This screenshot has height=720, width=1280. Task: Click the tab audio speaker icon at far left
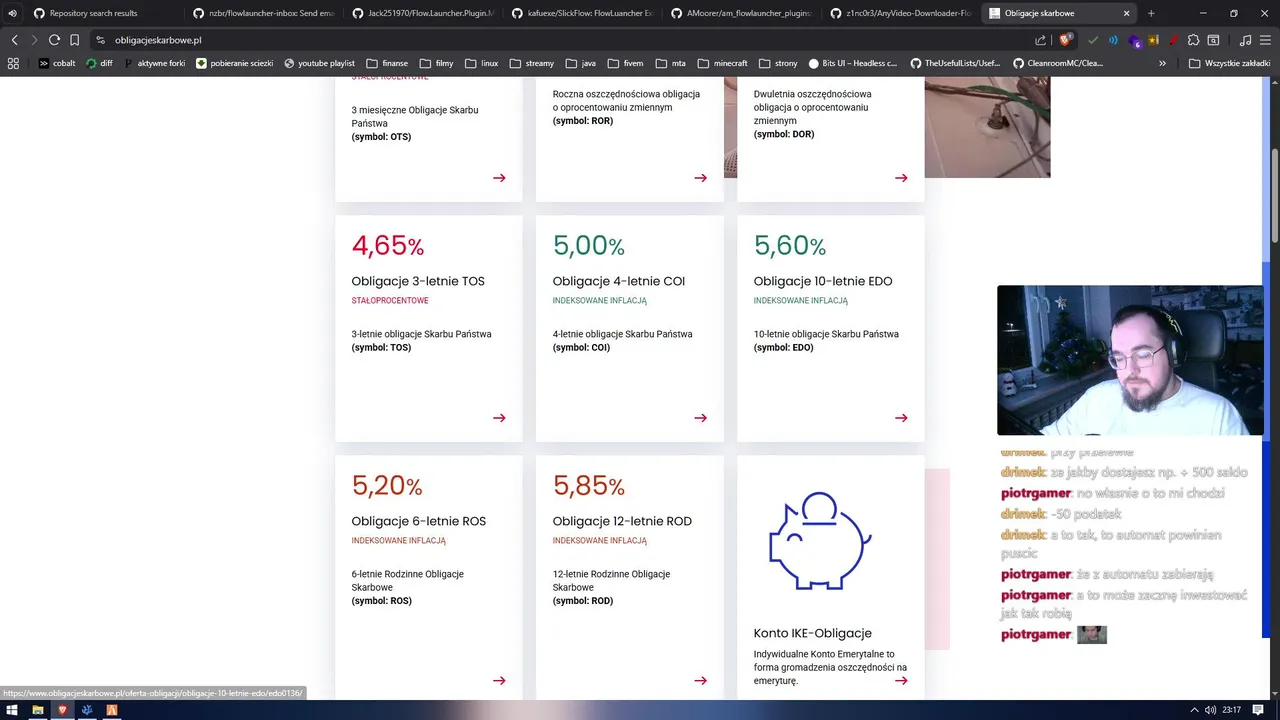12,13
